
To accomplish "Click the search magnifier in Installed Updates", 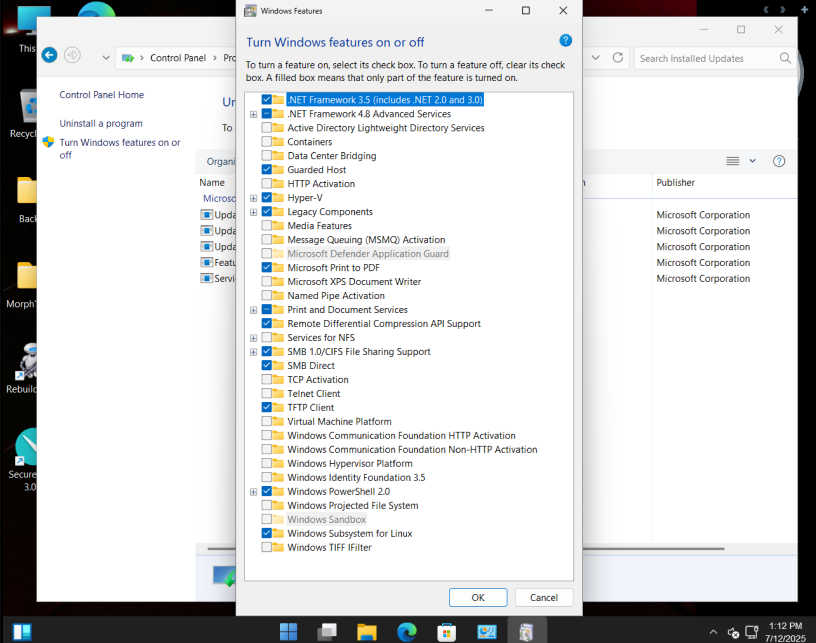I will point(785,58).
